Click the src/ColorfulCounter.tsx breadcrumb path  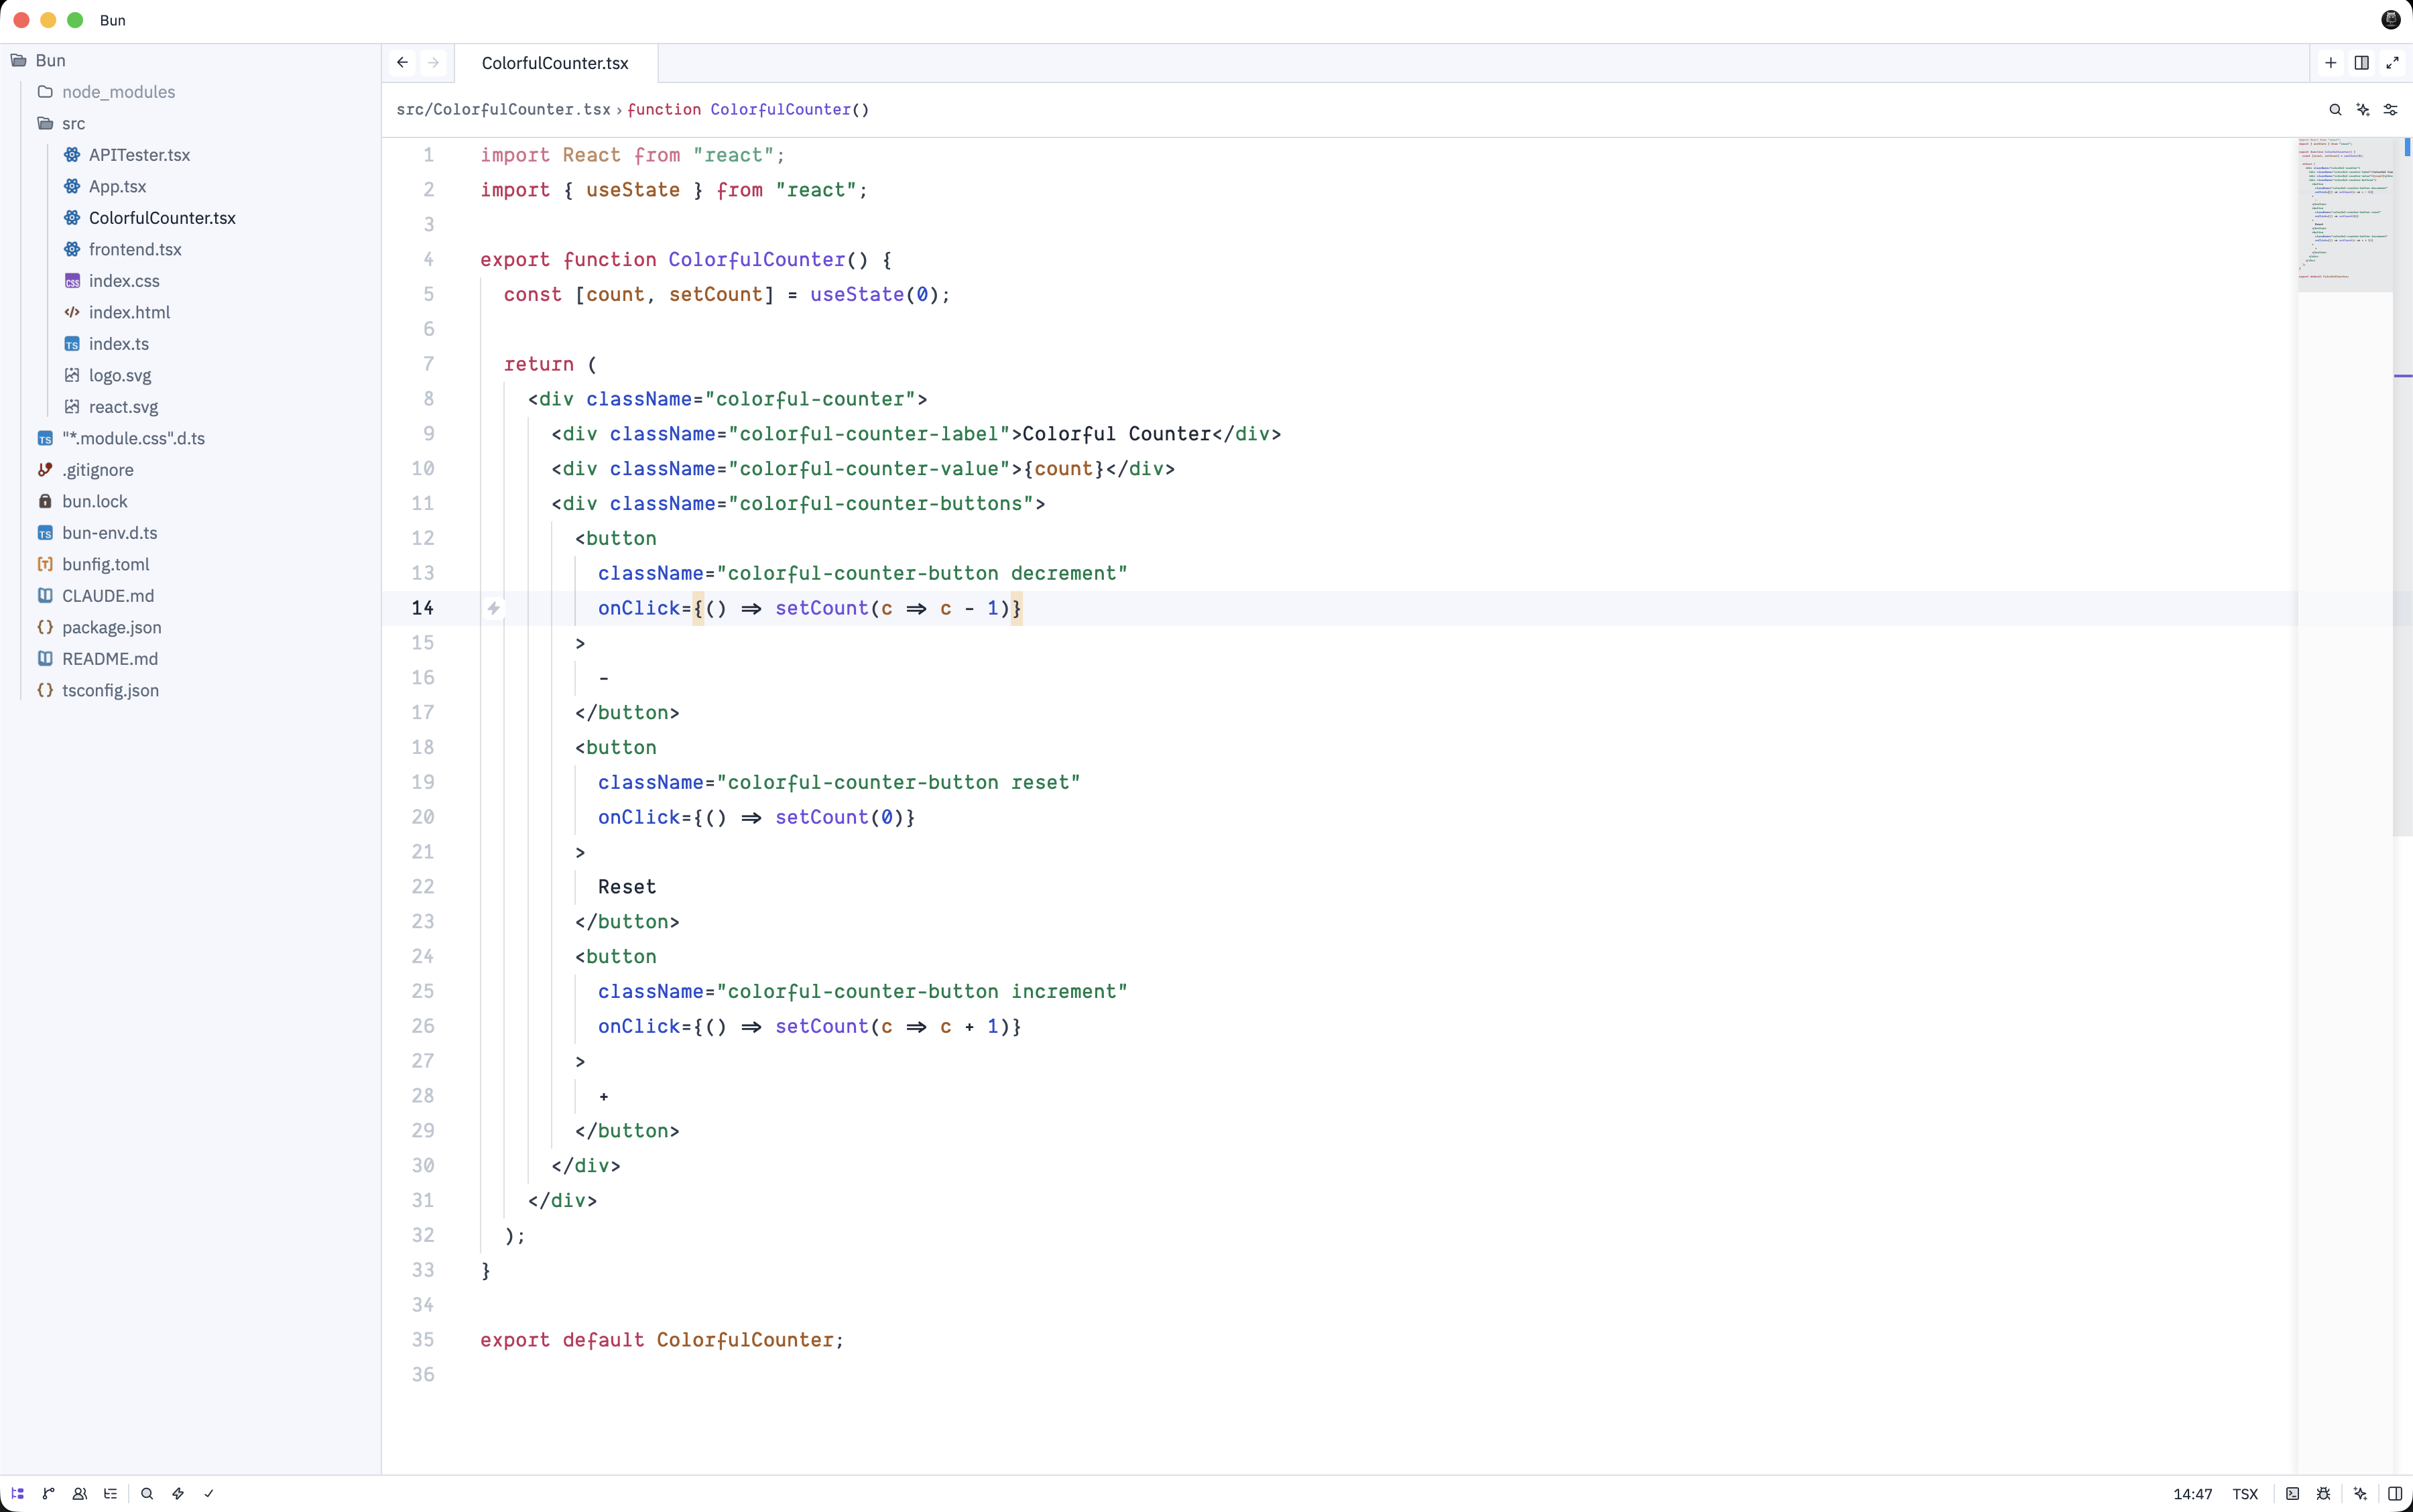click(x=503, y=109)
